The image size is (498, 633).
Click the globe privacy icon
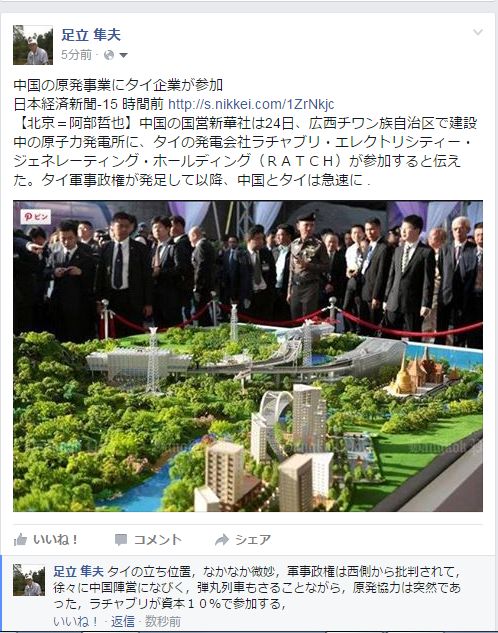coord(109,55)
